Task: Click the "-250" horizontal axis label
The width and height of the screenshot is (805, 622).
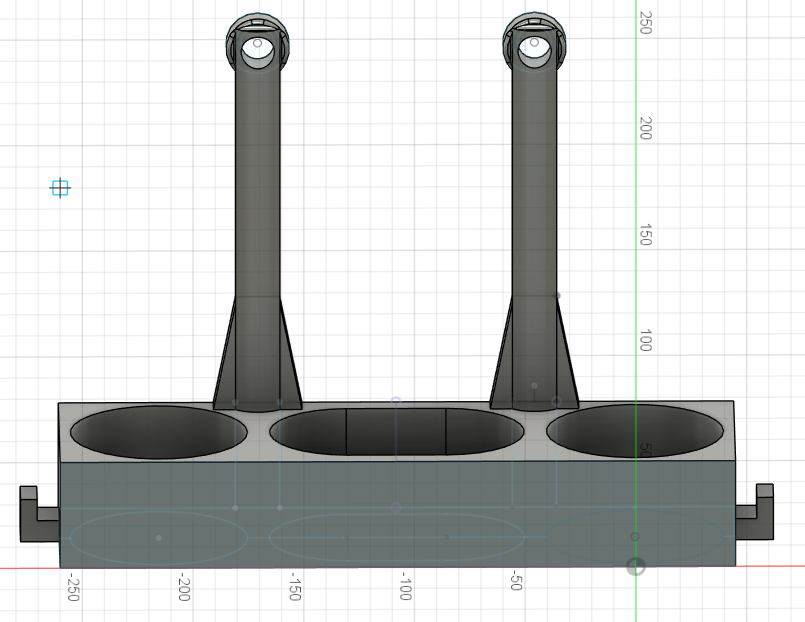Action: [x=73, y=589]
